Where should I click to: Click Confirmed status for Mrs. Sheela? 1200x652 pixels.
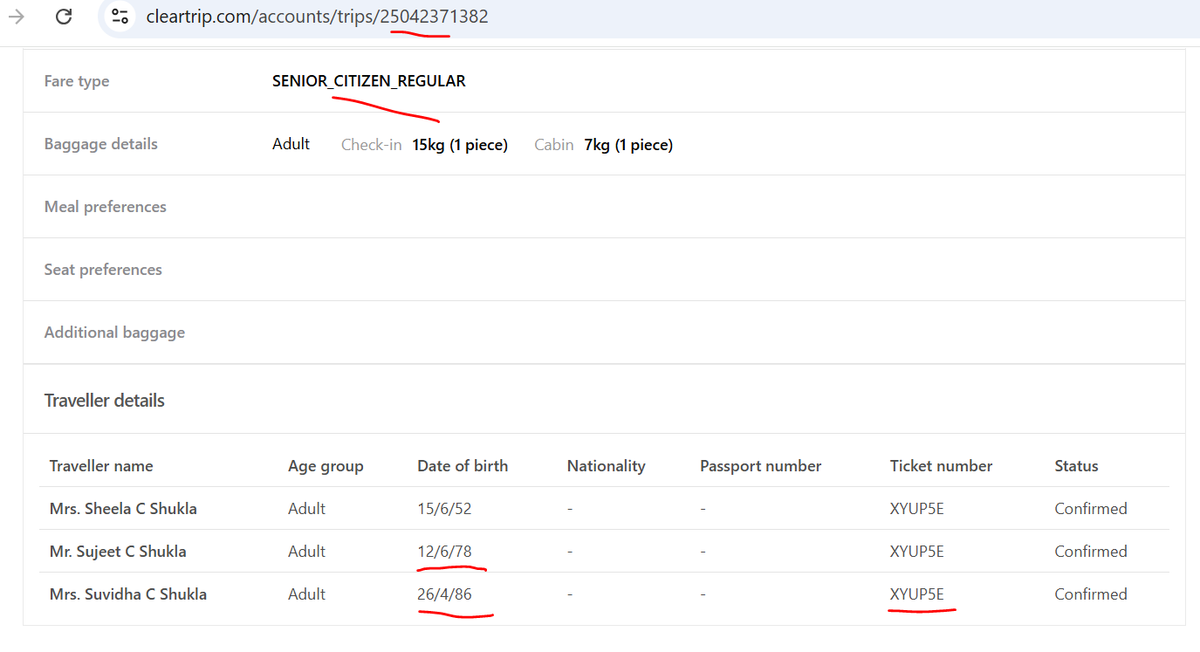click(x=1091, y=509)
